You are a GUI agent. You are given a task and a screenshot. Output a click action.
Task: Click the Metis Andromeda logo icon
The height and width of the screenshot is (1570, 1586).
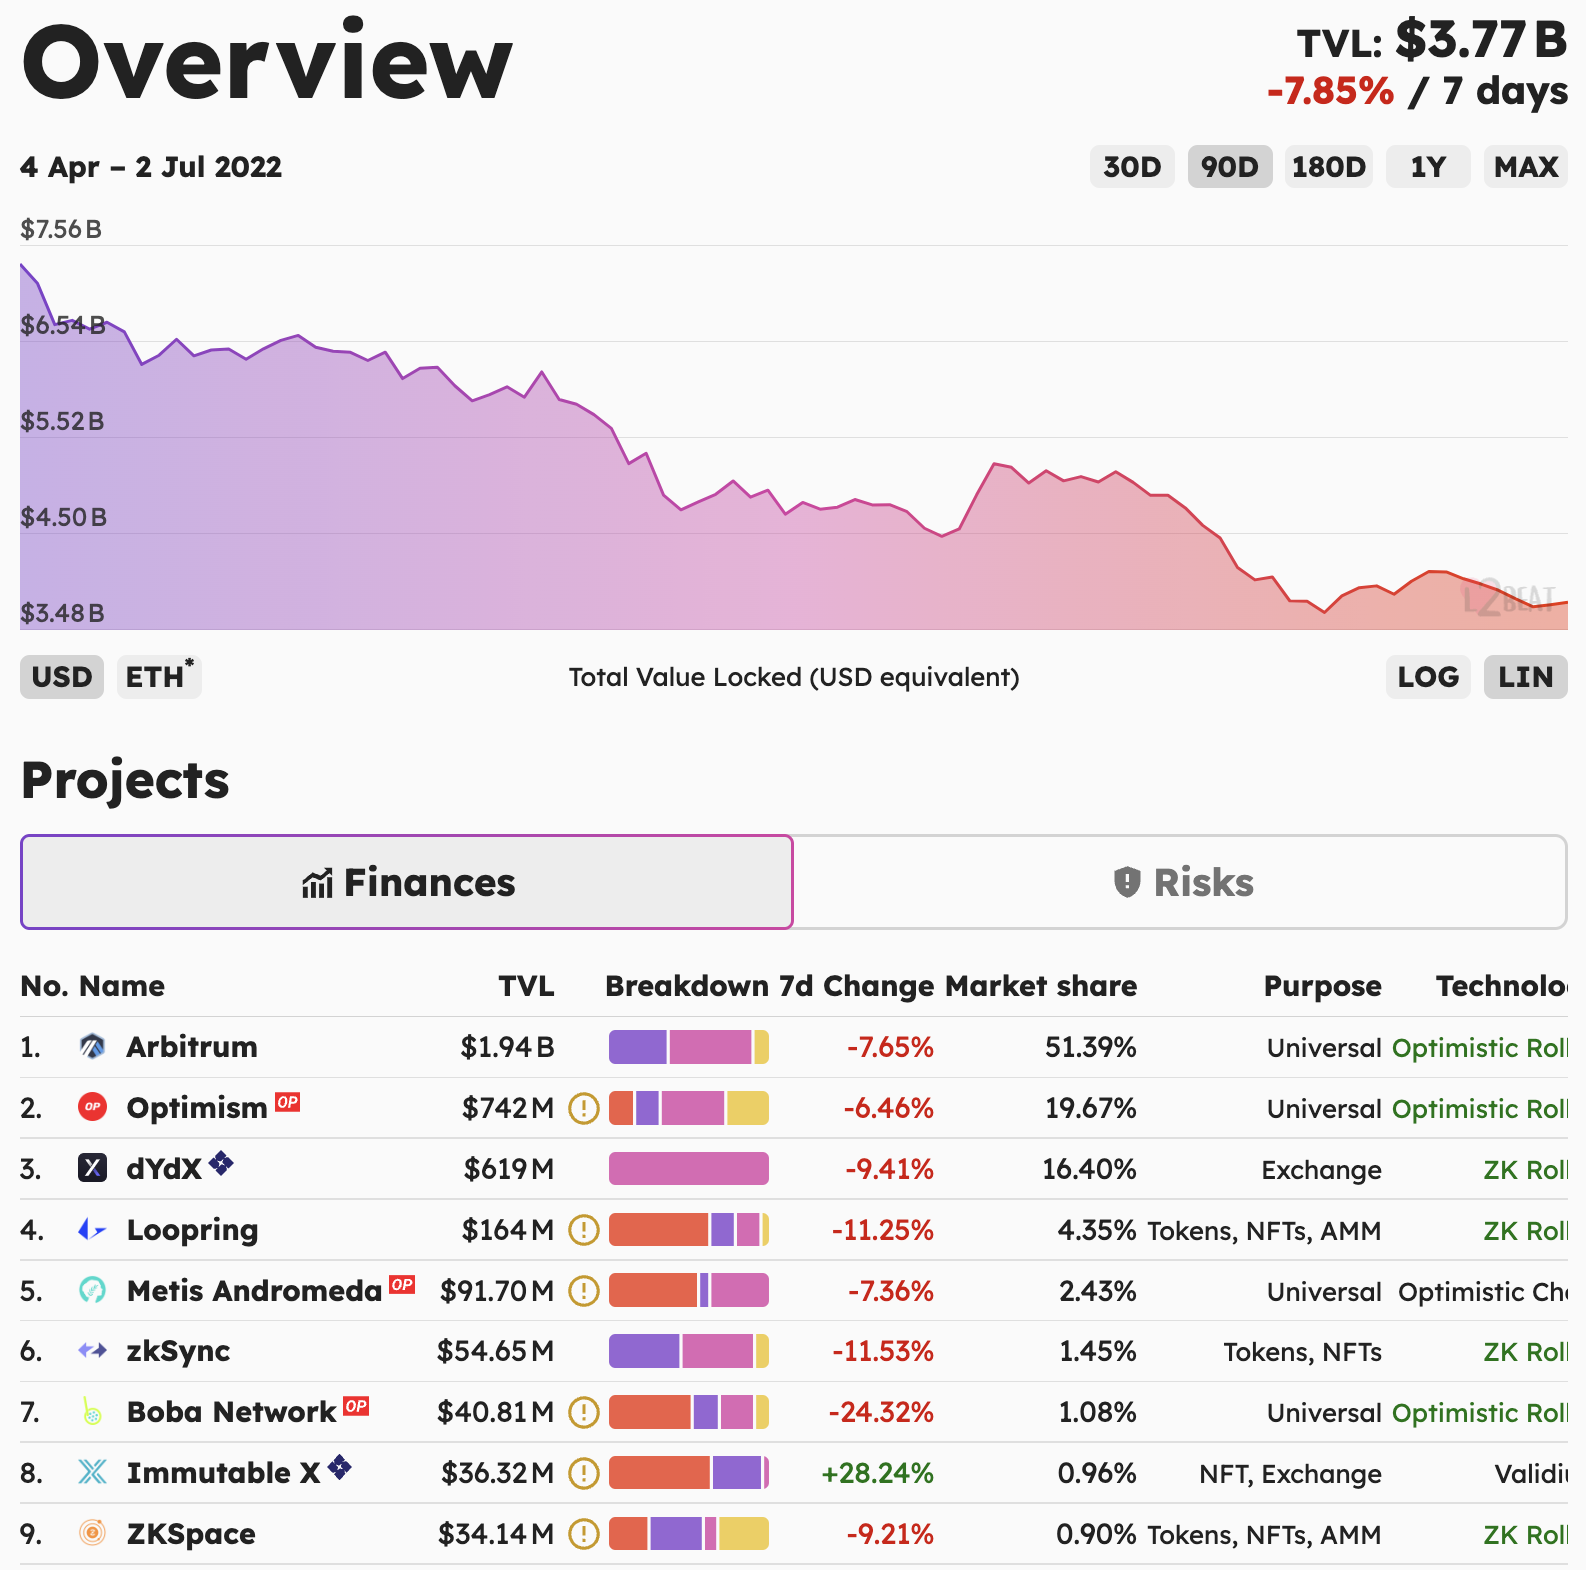[92, 1290]
